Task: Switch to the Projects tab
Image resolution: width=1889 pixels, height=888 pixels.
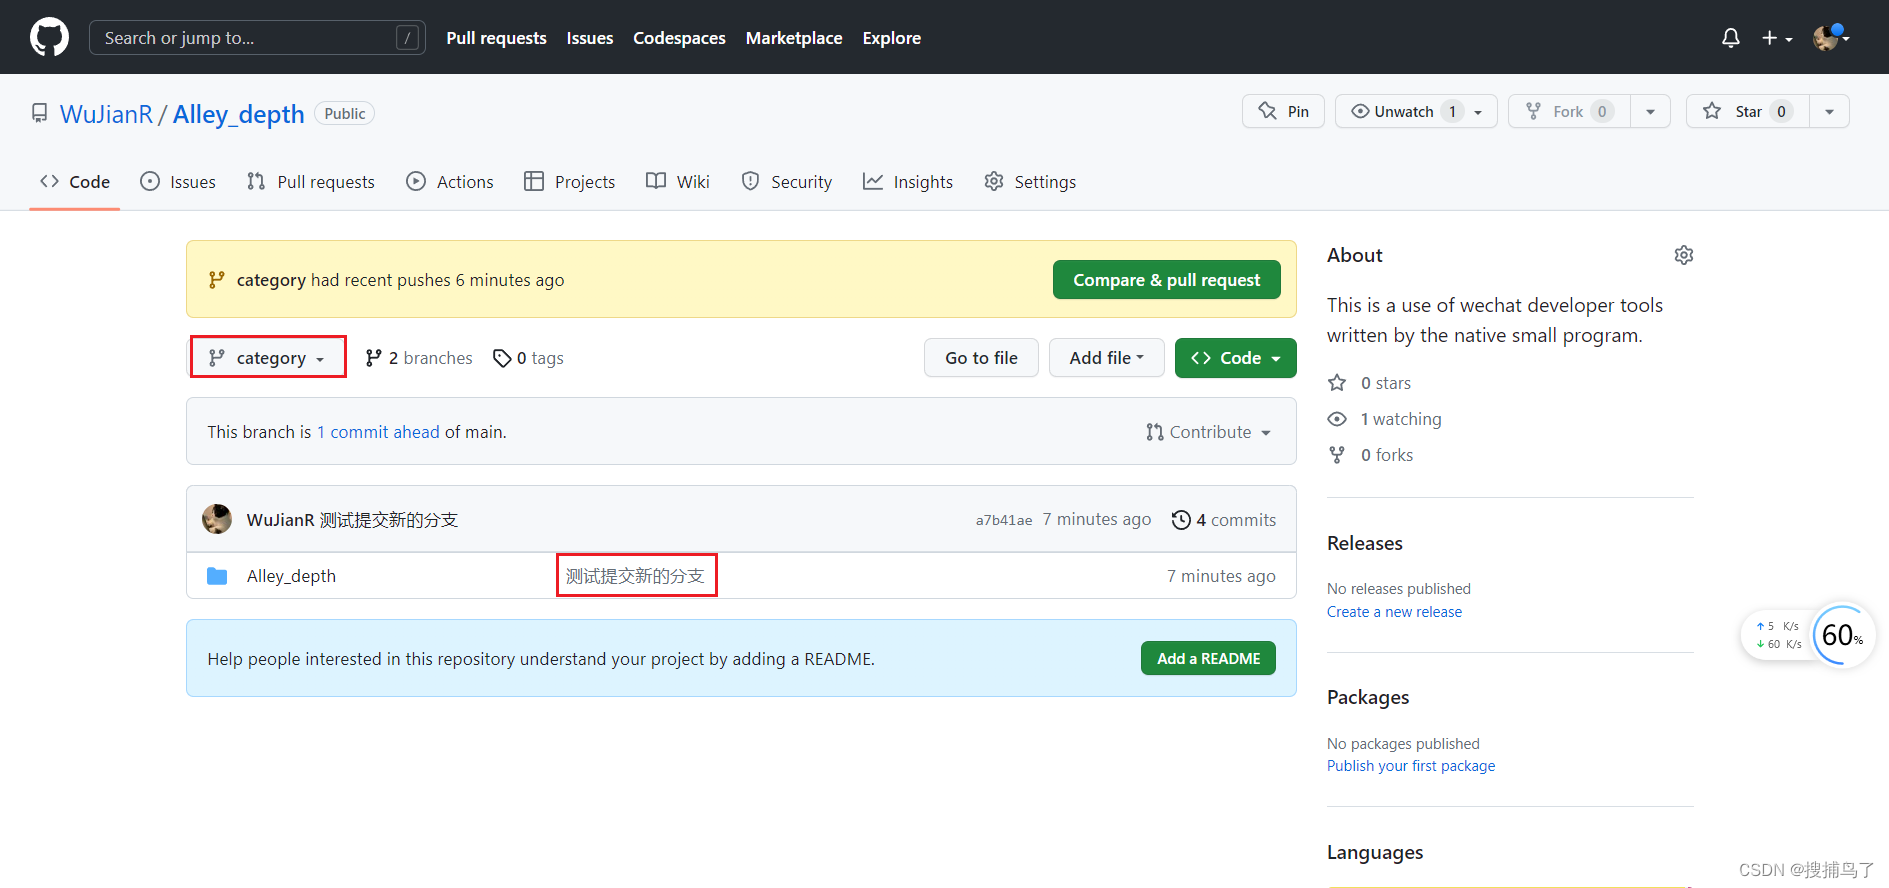Action: [x=570, y=182]
